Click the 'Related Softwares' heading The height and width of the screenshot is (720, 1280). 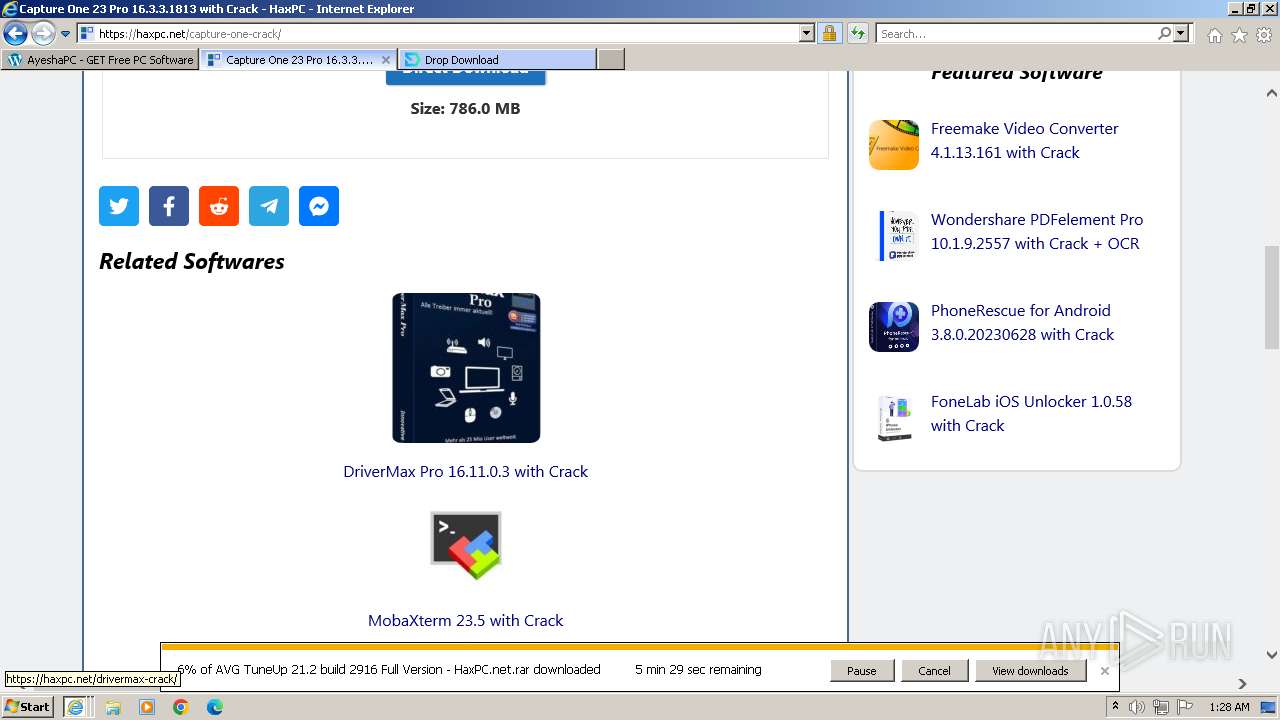192,261
